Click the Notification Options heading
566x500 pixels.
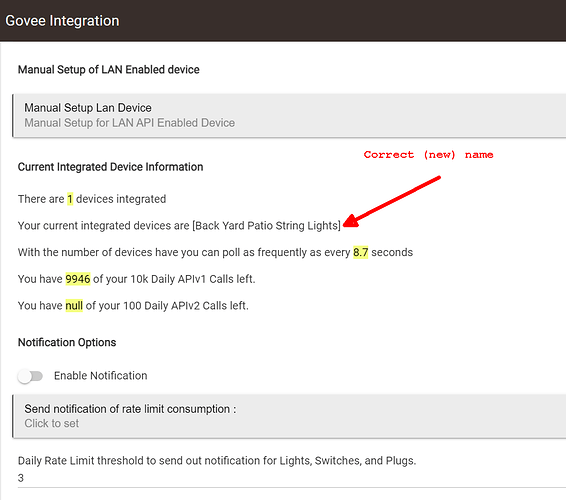67,342
